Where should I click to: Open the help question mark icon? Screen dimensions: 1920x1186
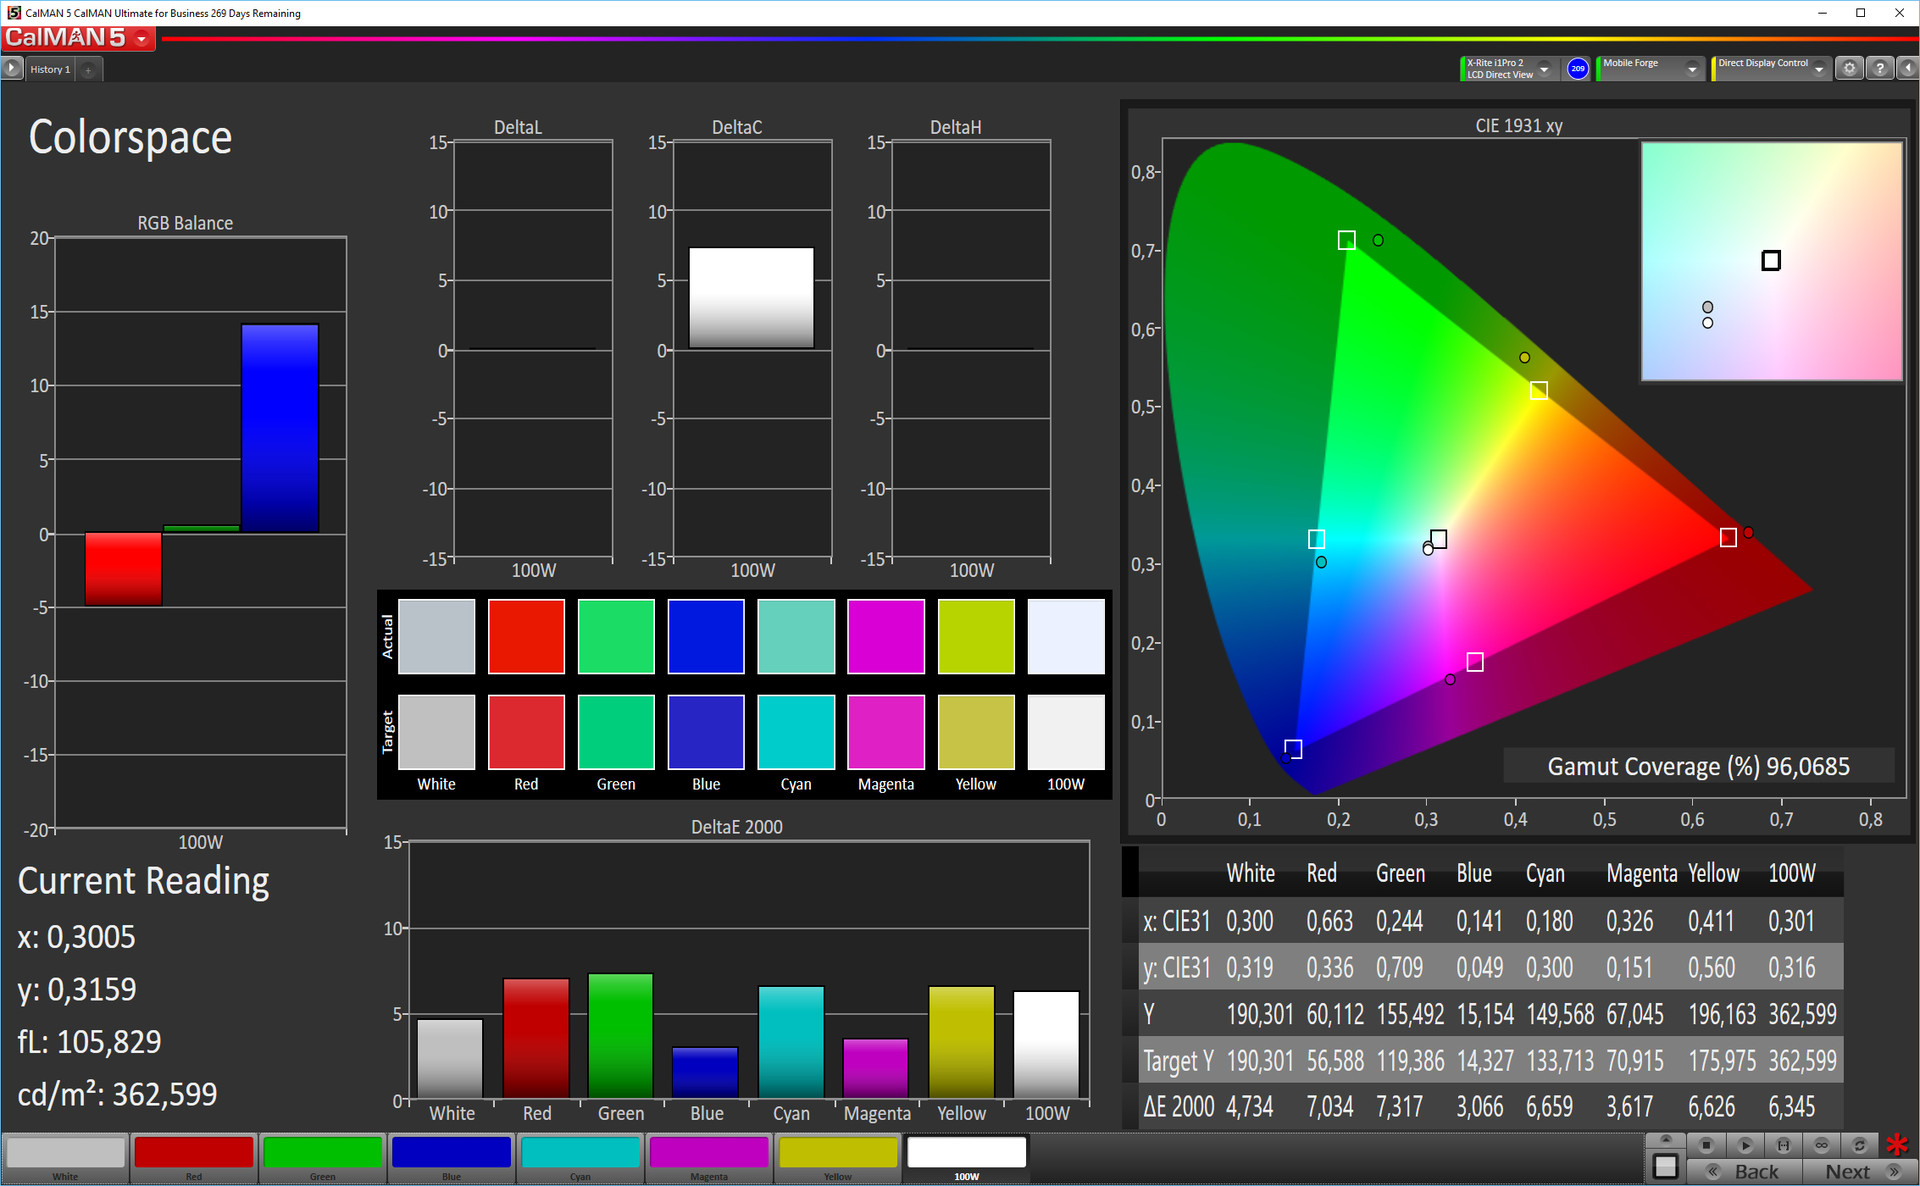point(1880,69)
